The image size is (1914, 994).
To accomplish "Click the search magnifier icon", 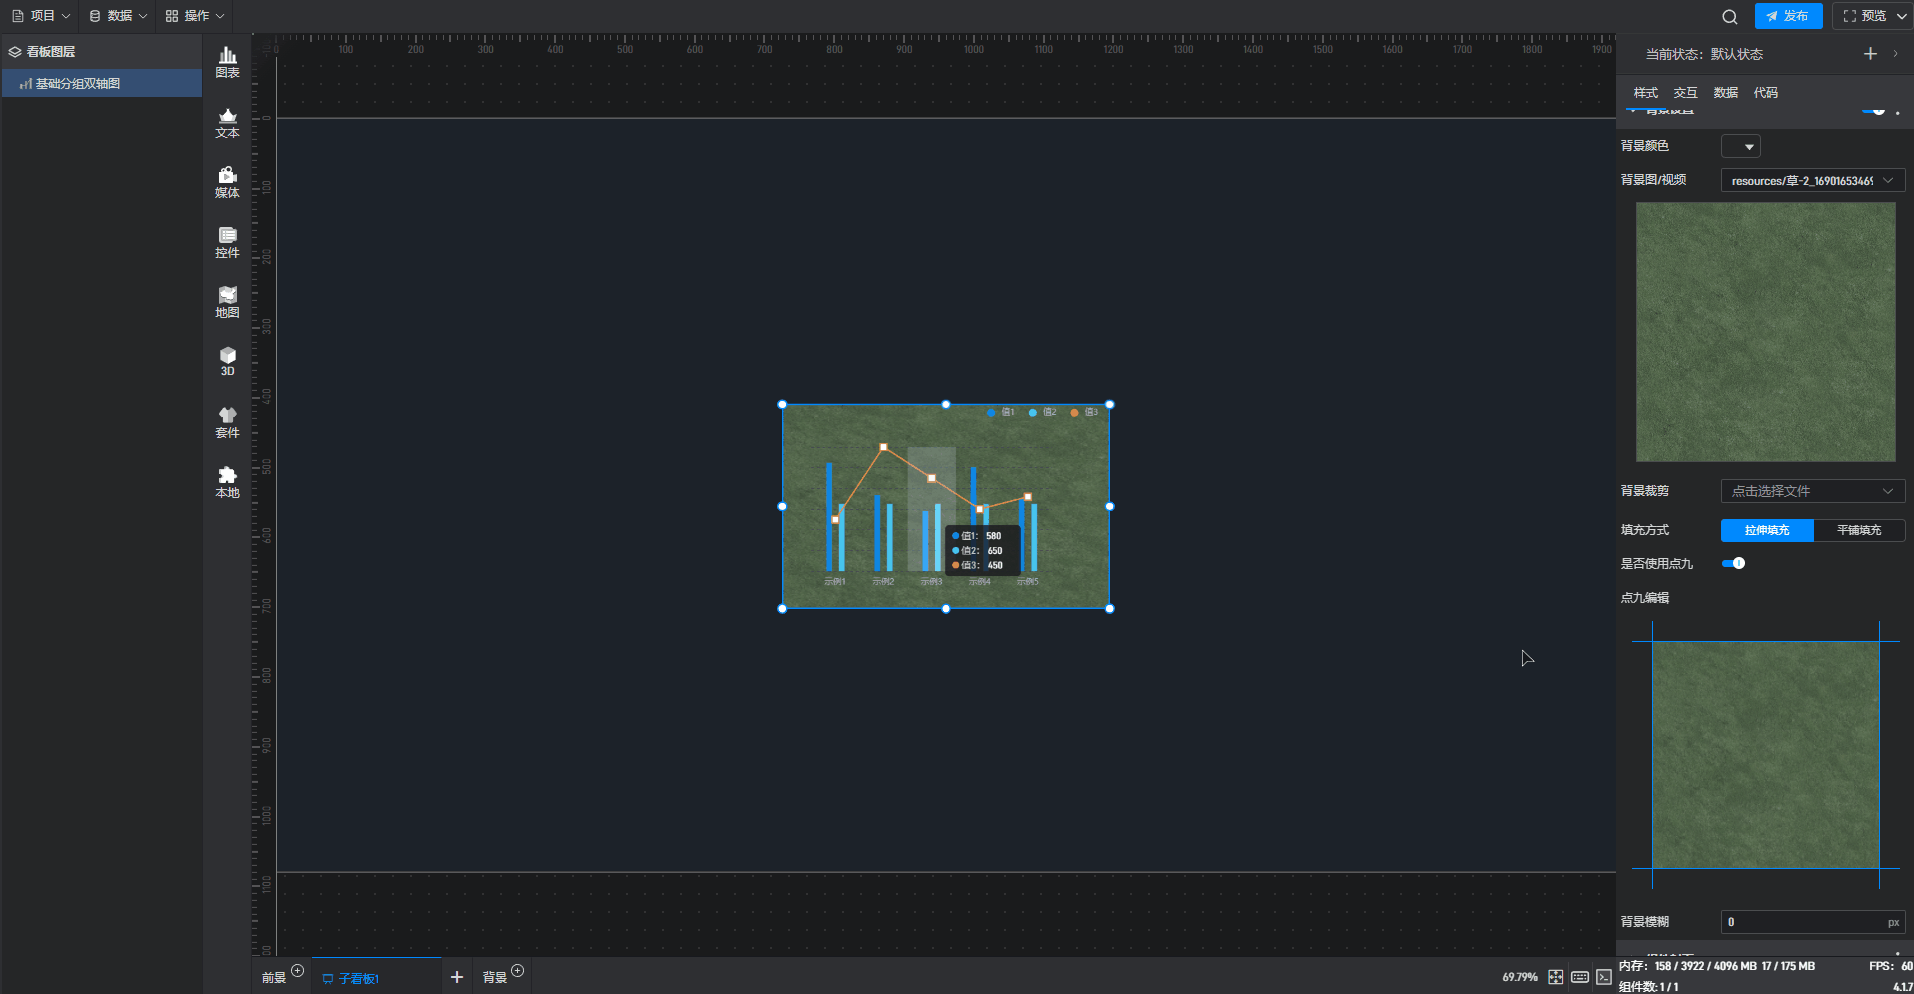I will [1729, 16].
